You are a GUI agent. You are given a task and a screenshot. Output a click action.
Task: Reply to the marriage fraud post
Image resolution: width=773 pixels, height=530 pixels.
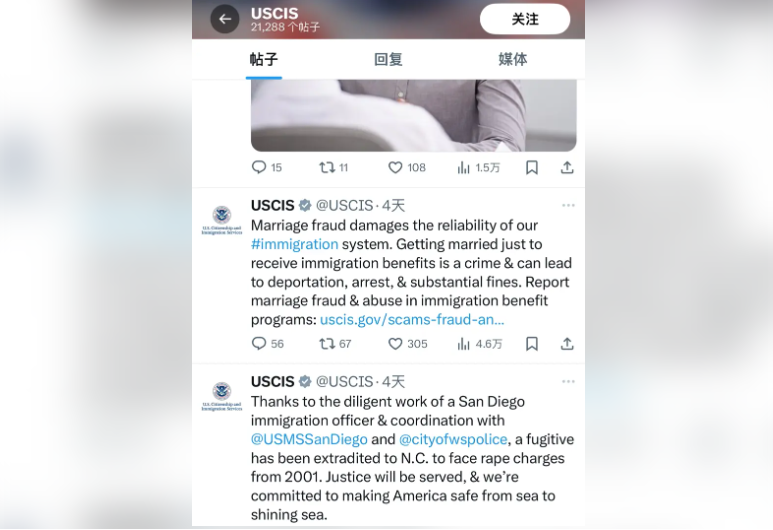point(268,344)
